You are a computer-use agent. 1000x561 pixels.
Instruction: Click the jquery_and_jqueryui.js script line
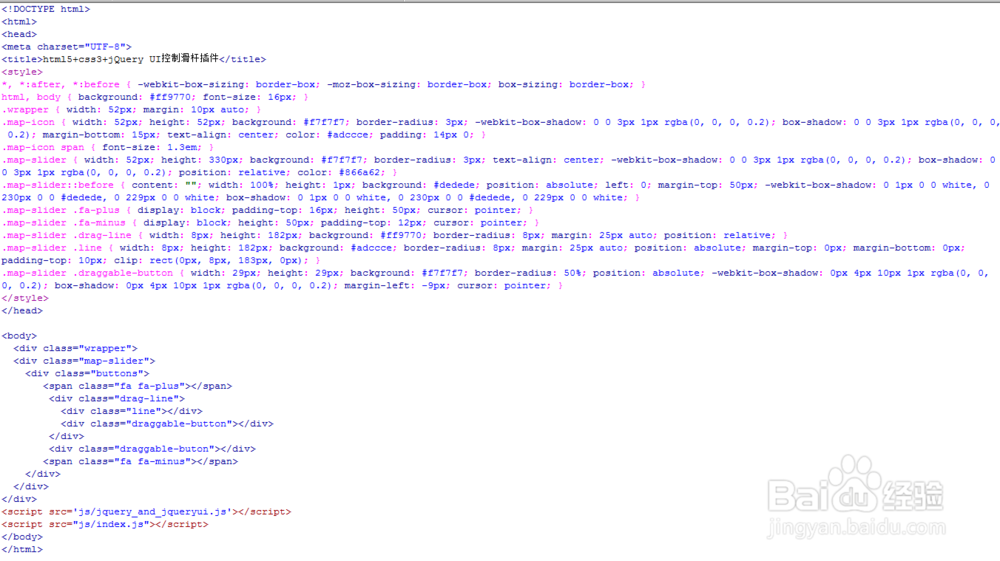(146, 512)
